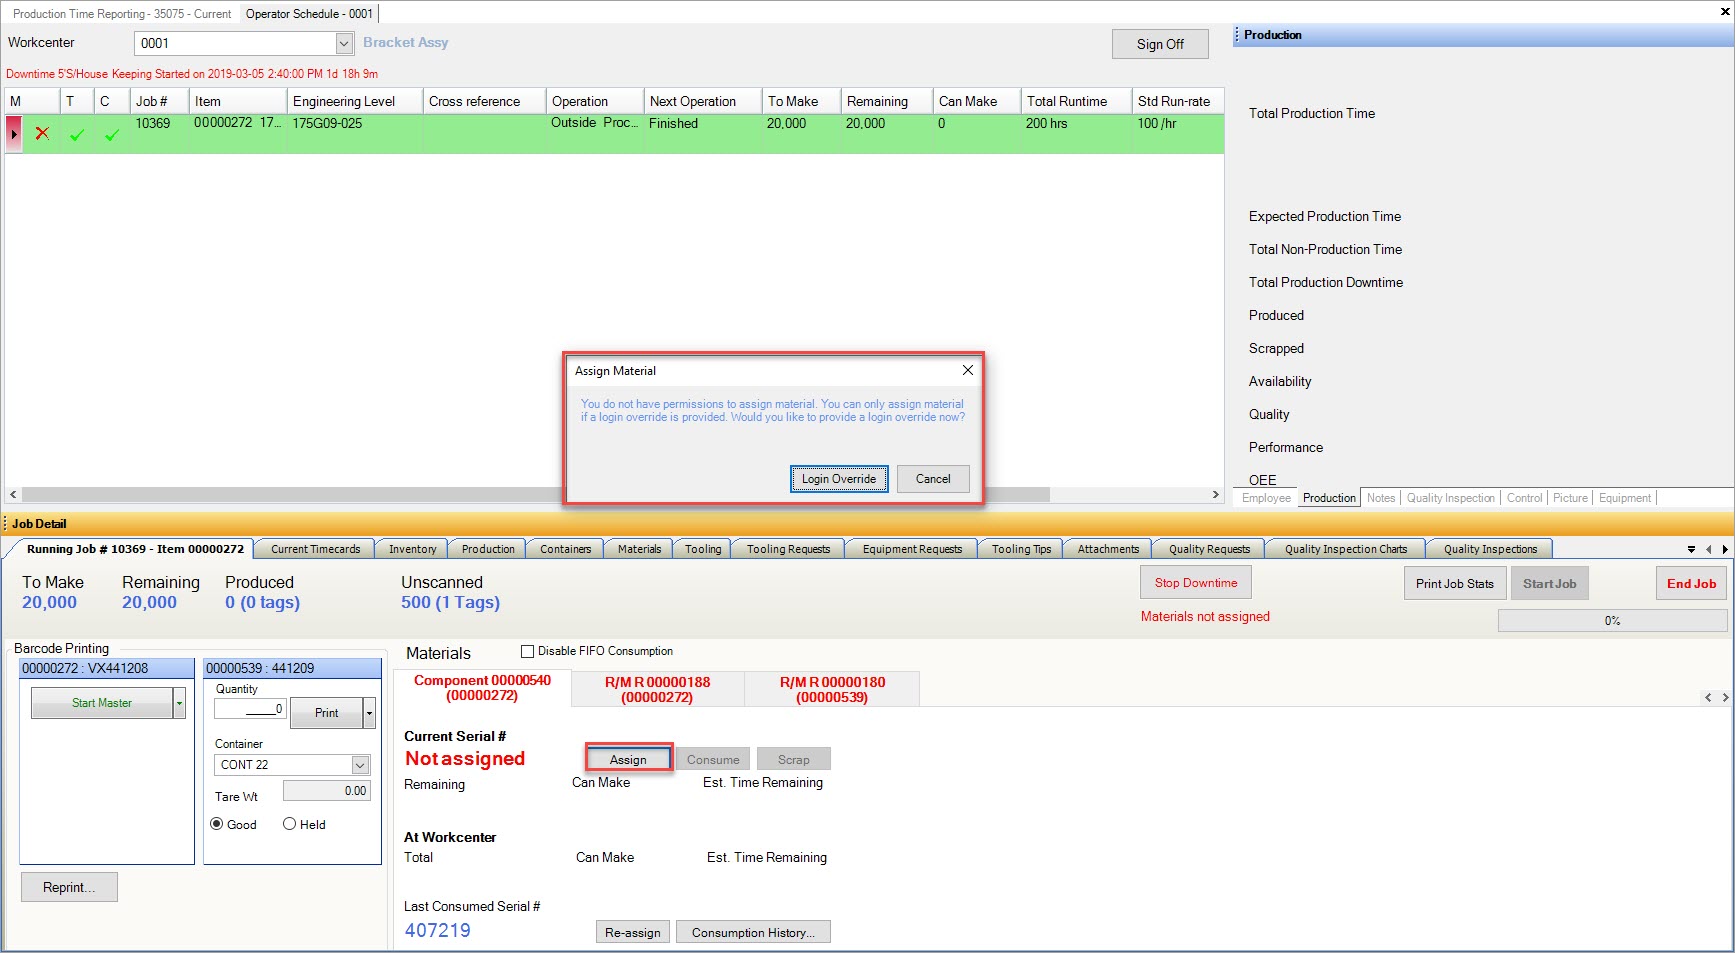Click the green checkmark in column T of job 10369
The image size is (1735, 953).
pyautogui.click(x=77, y=134)
